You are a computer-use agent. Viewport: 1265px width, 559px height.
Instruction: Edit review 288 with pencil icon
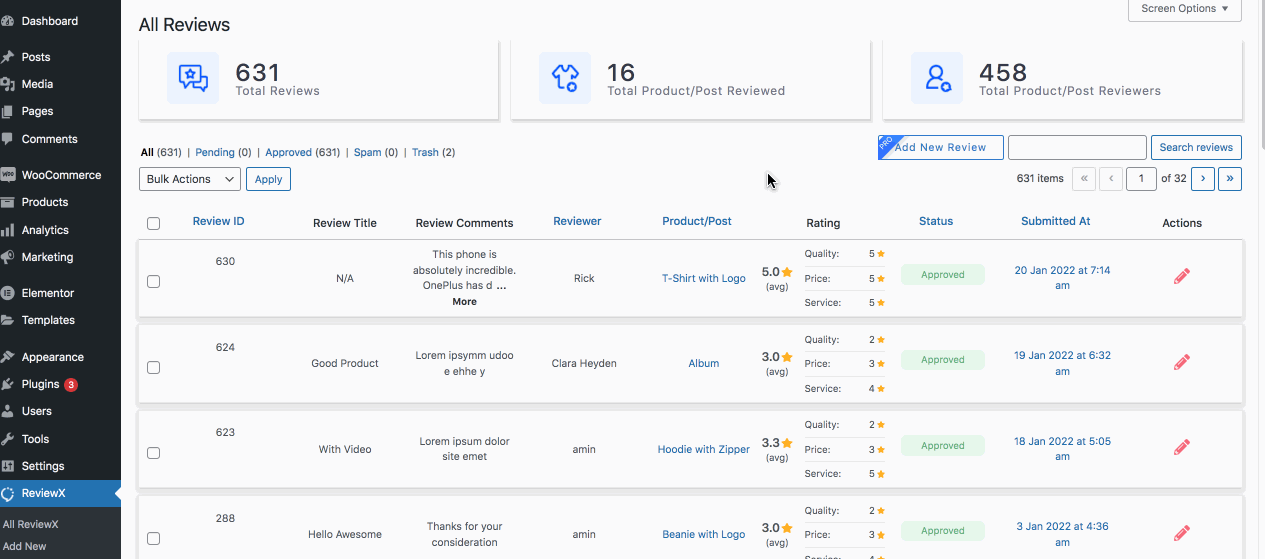point(1182,533)
